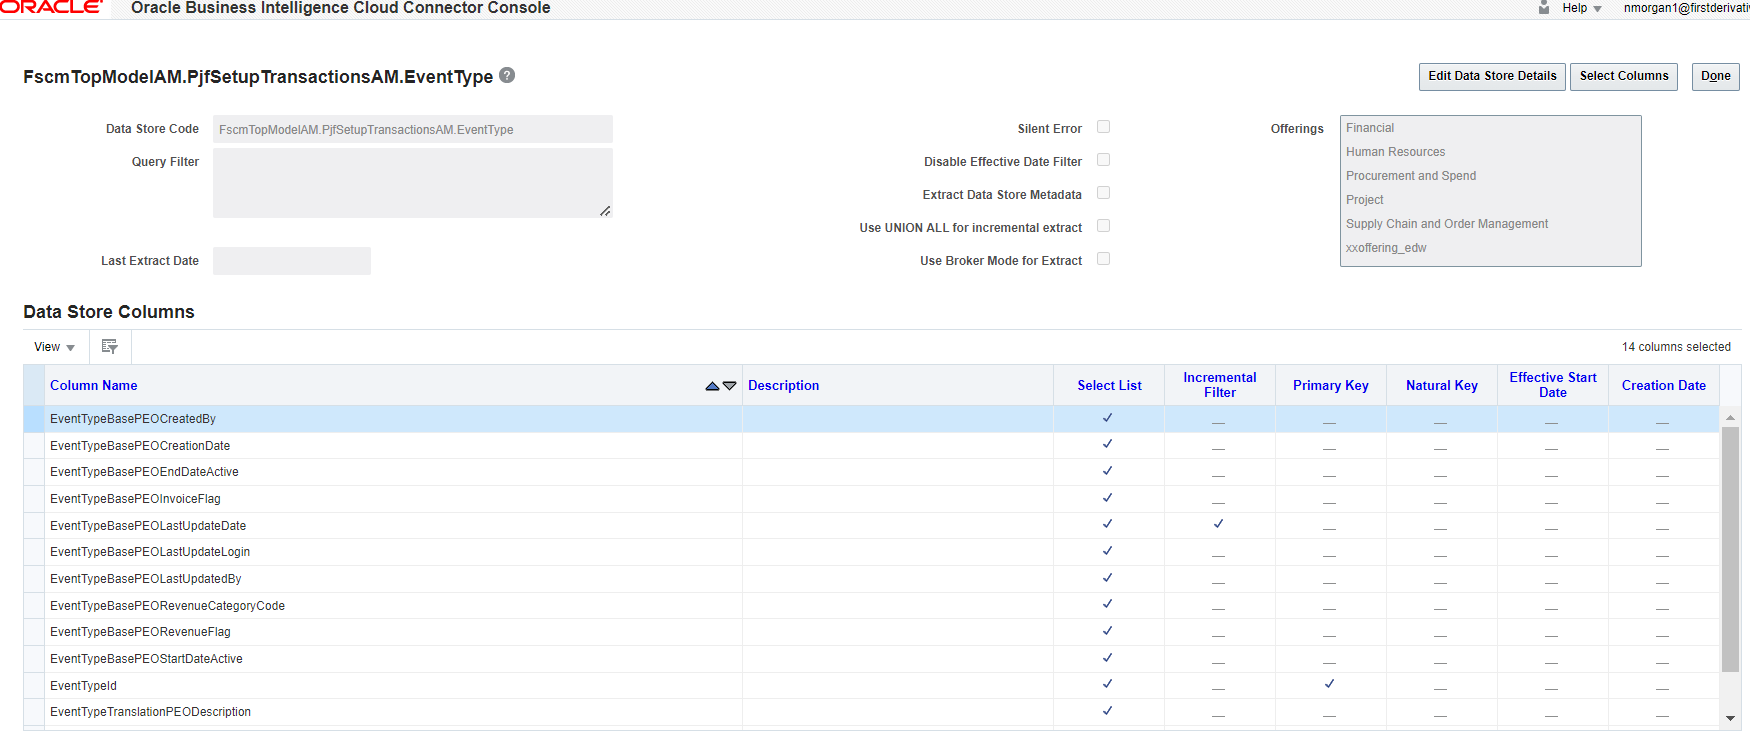1750x745 pixels.
Task: Open the nmorgan1 user account menu
Action: tap(1686, 8)
